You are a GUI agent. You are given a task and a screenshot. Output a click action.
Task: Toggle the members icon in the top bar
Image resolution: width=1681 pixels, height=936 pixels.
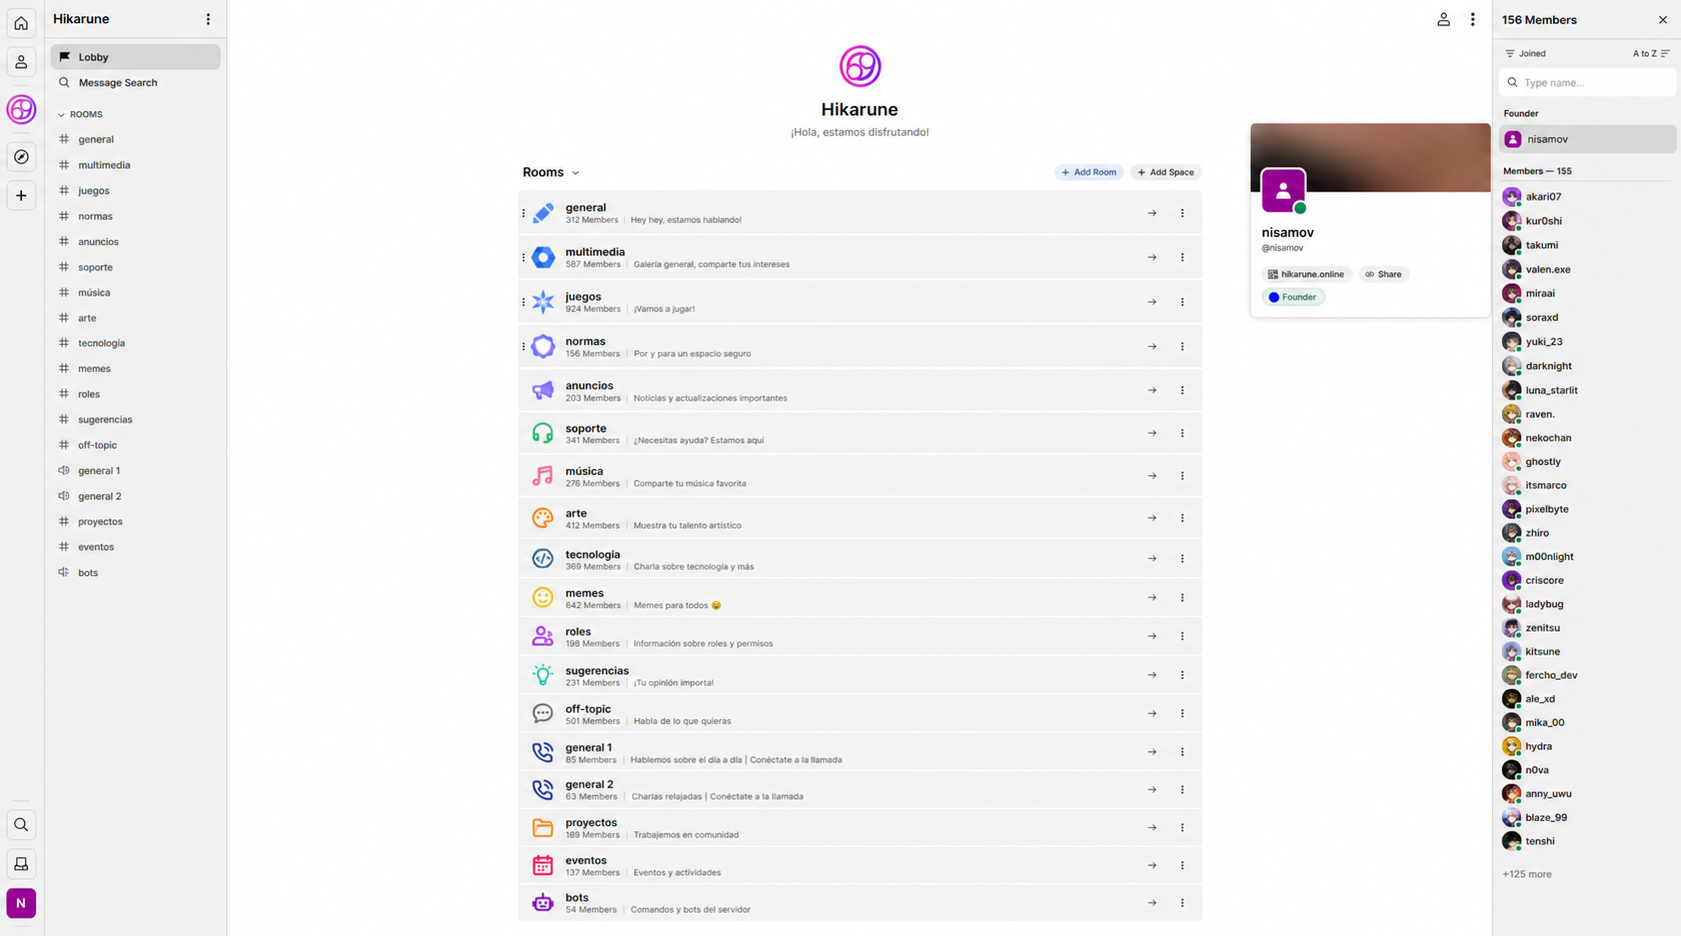(x=1443, y=19)
